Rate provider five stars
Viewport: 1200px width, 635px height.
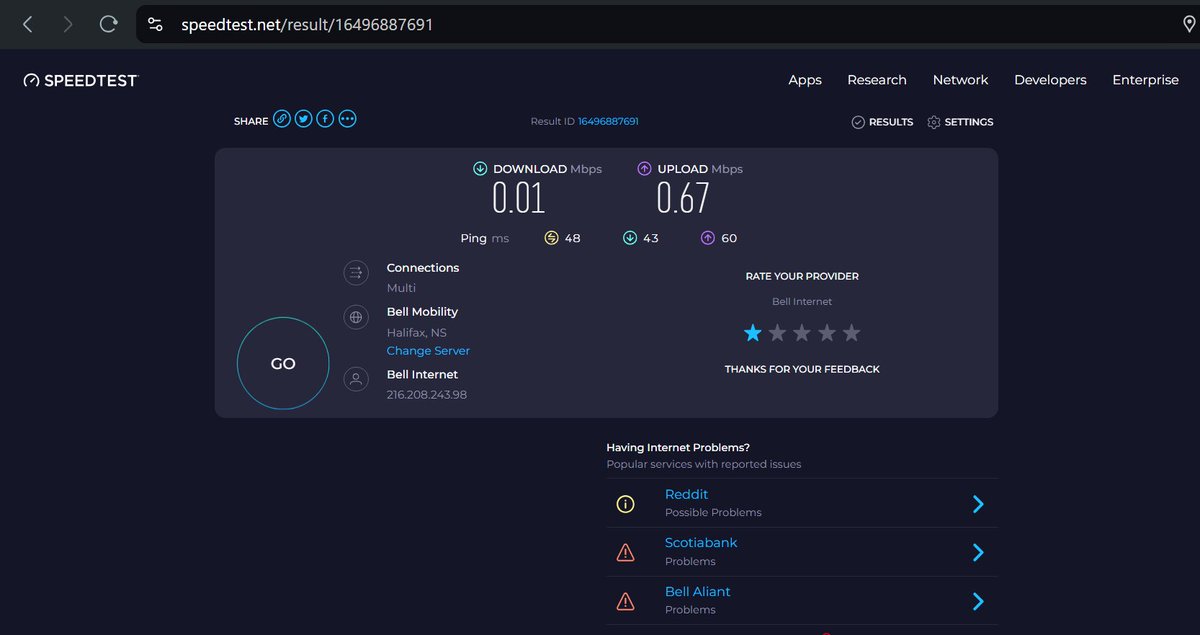(851, 333)
